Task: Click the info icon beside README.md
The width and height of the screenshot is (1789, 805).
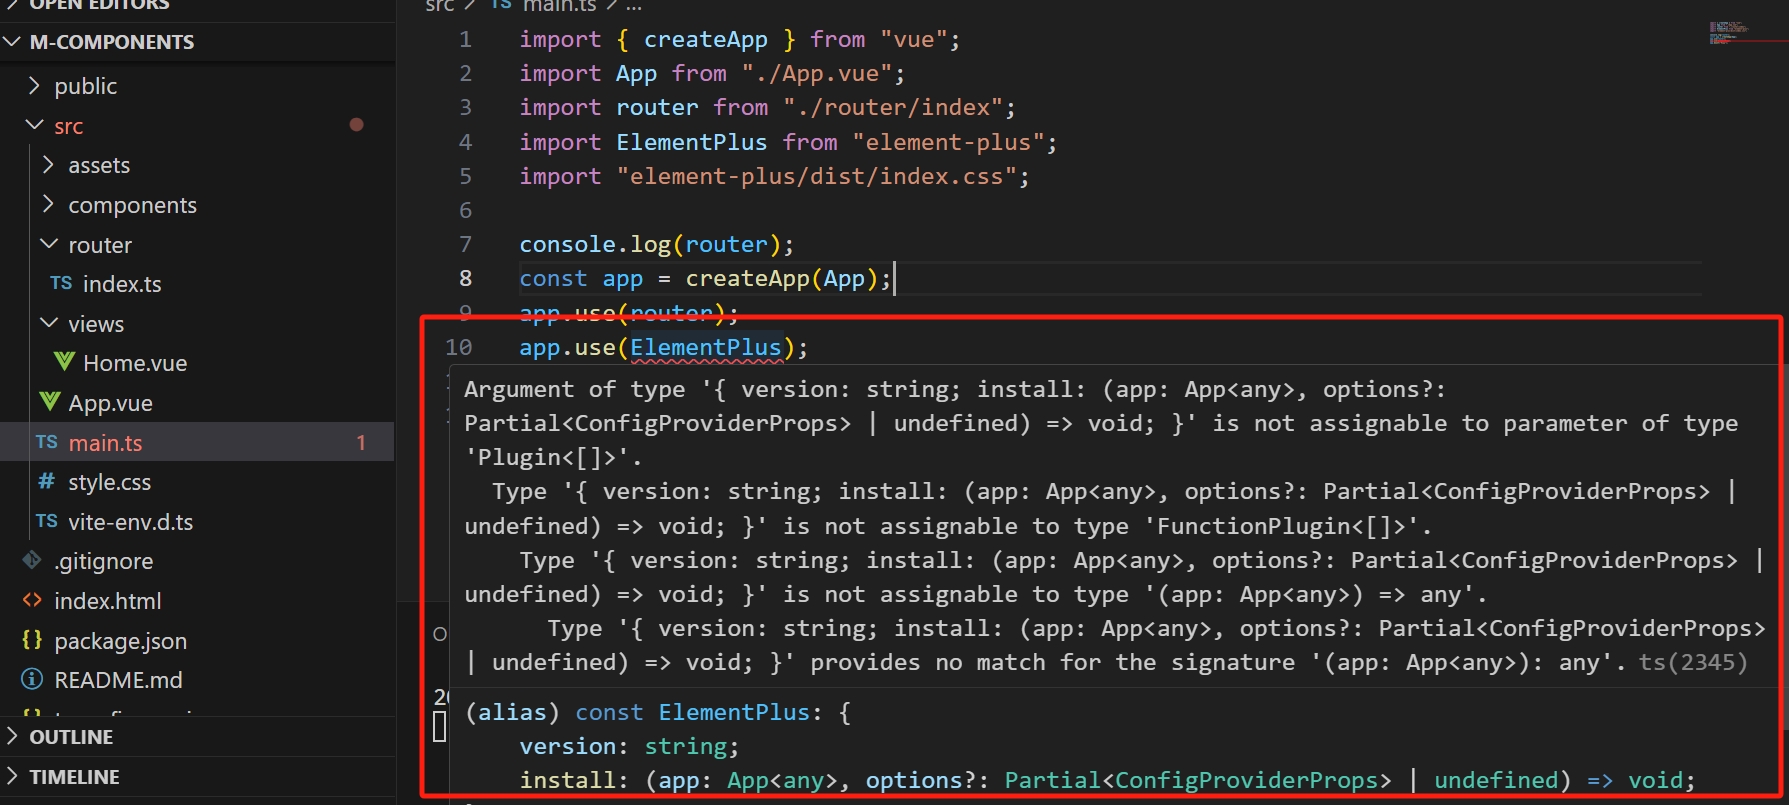Action: (32, 680)
